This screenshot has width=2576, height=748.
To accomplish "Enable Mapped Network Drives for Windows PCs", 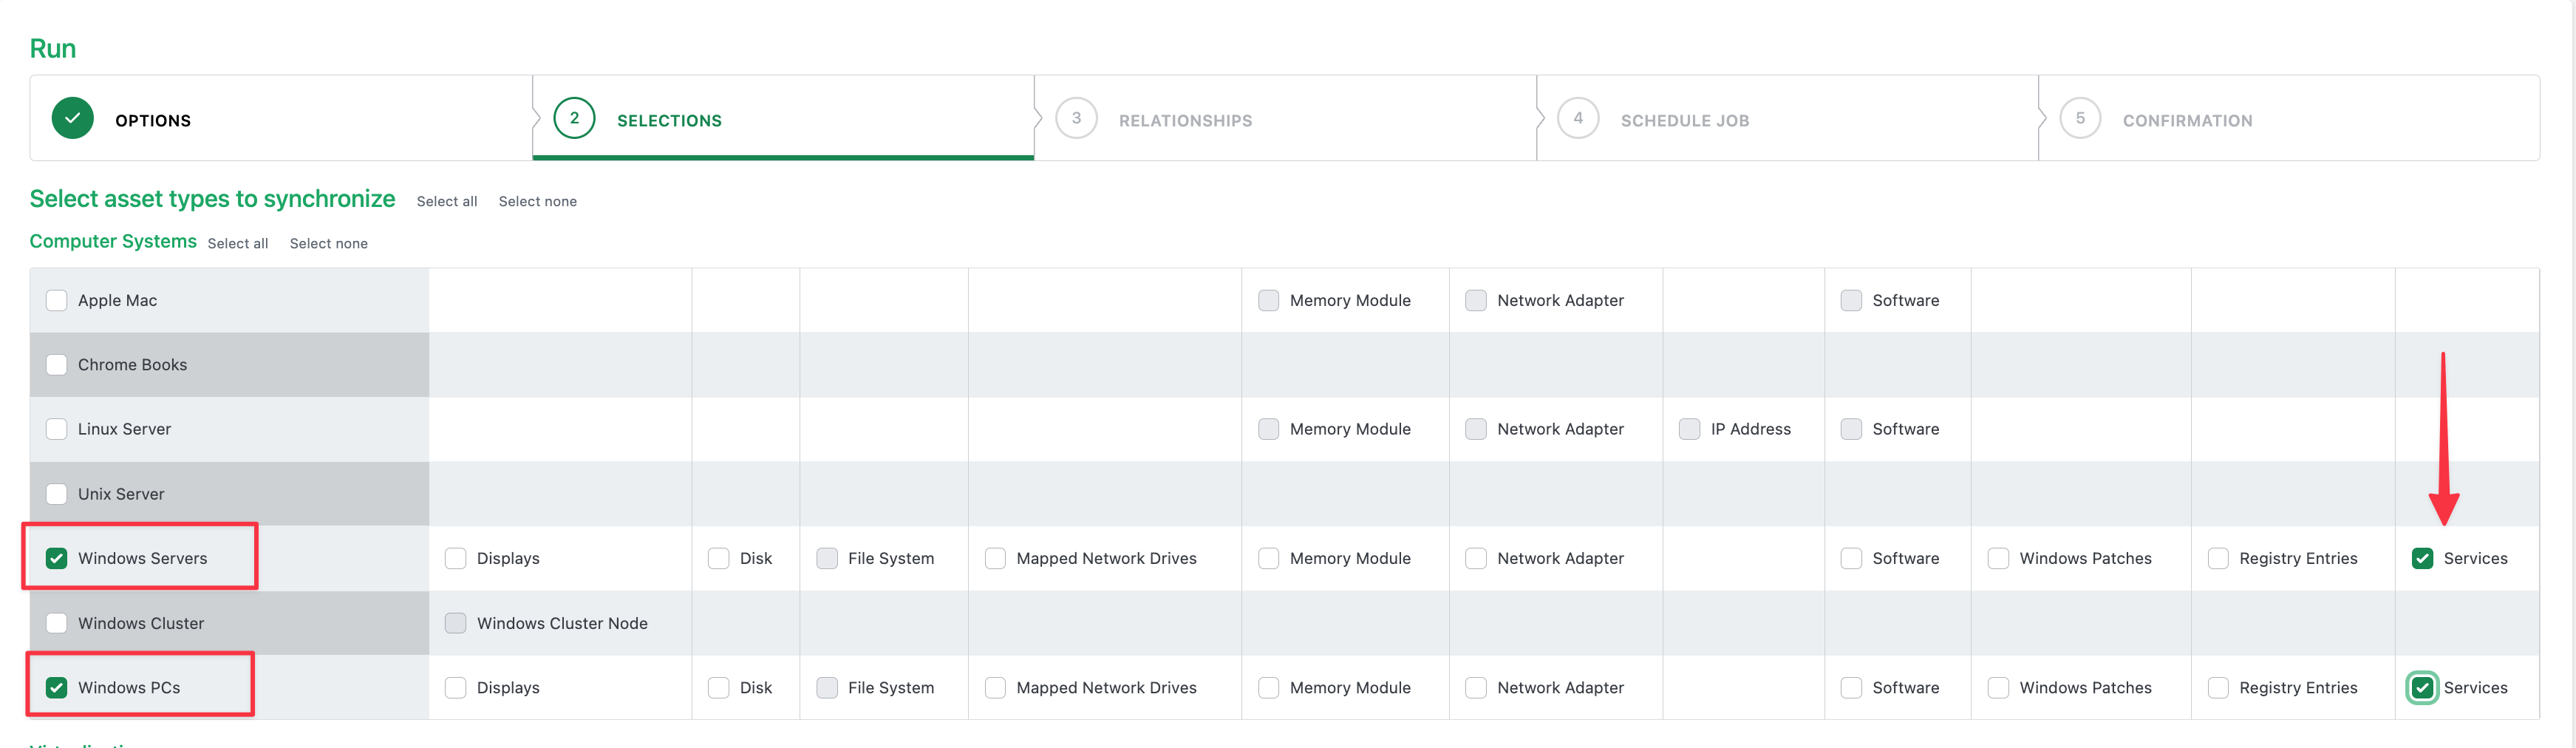I will click(996, 687).
